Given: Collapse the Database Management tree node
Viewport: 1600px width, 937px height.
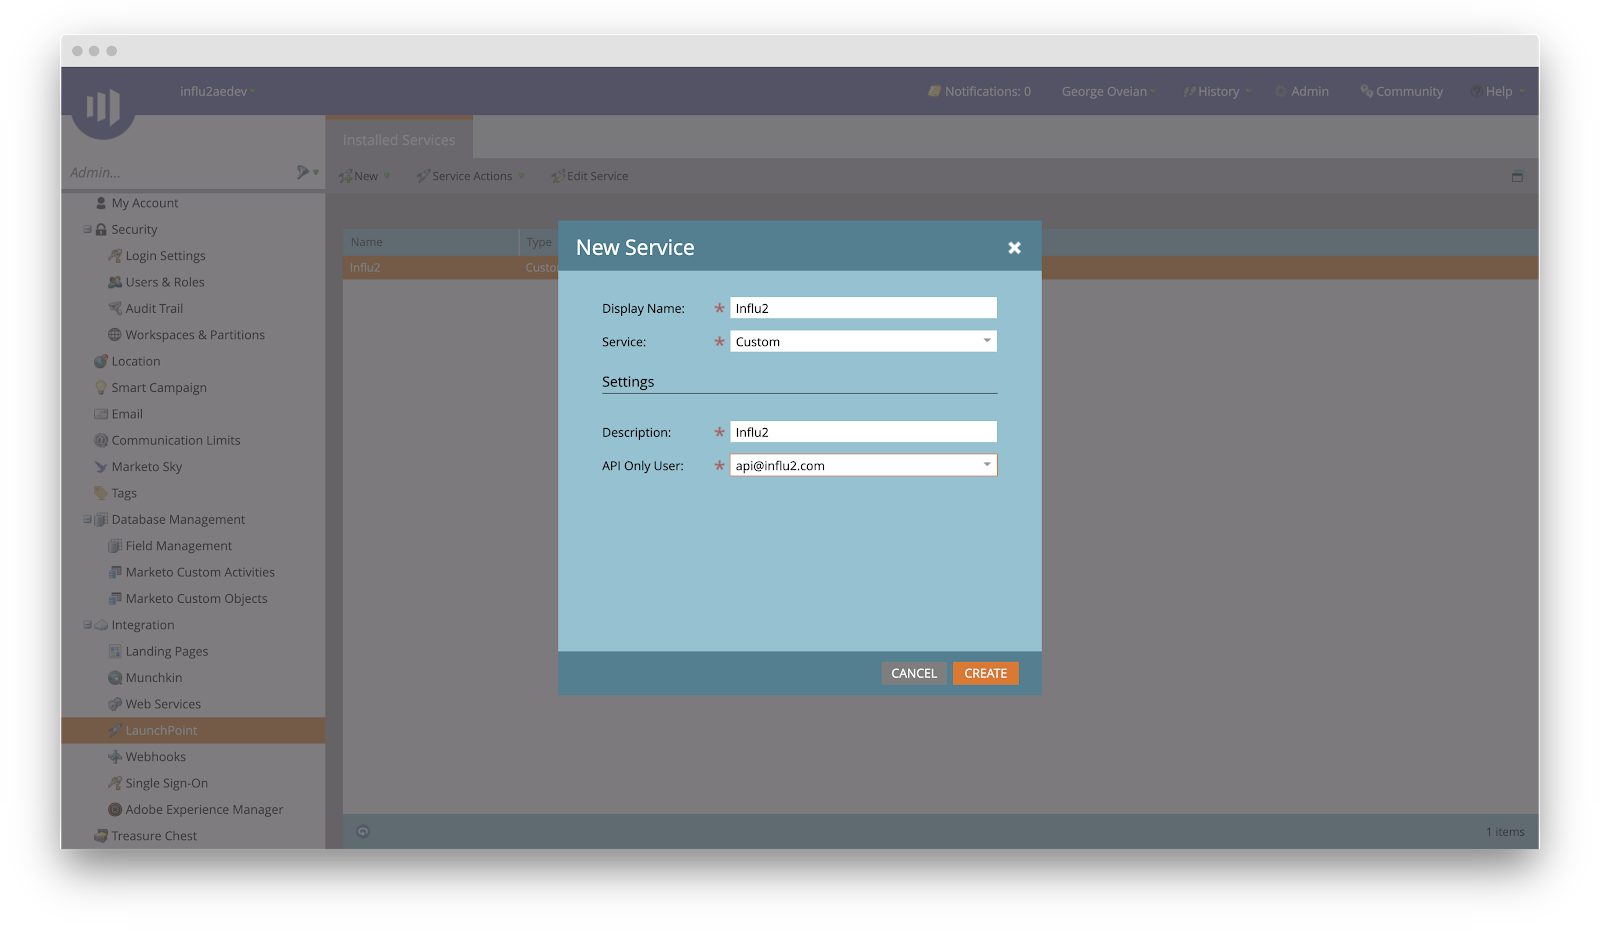Looking at the screenshot, I should point(88,520).
